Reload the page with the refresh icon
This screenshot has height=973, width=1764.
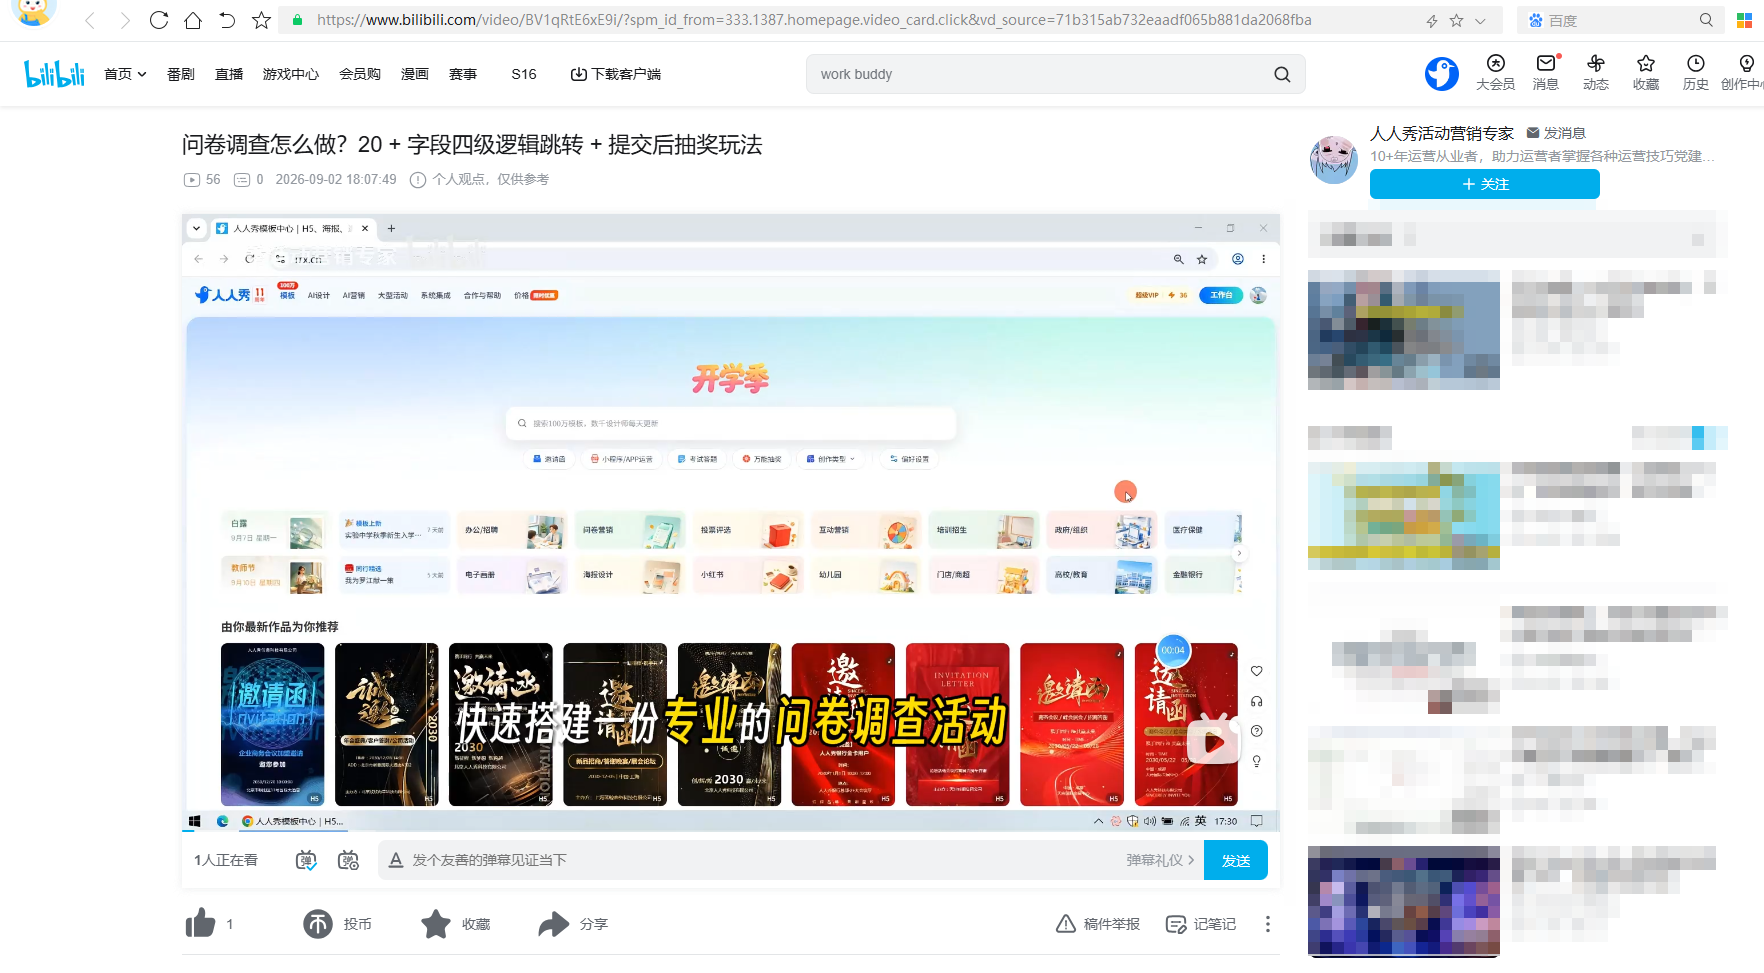click(x=158, y=20)
